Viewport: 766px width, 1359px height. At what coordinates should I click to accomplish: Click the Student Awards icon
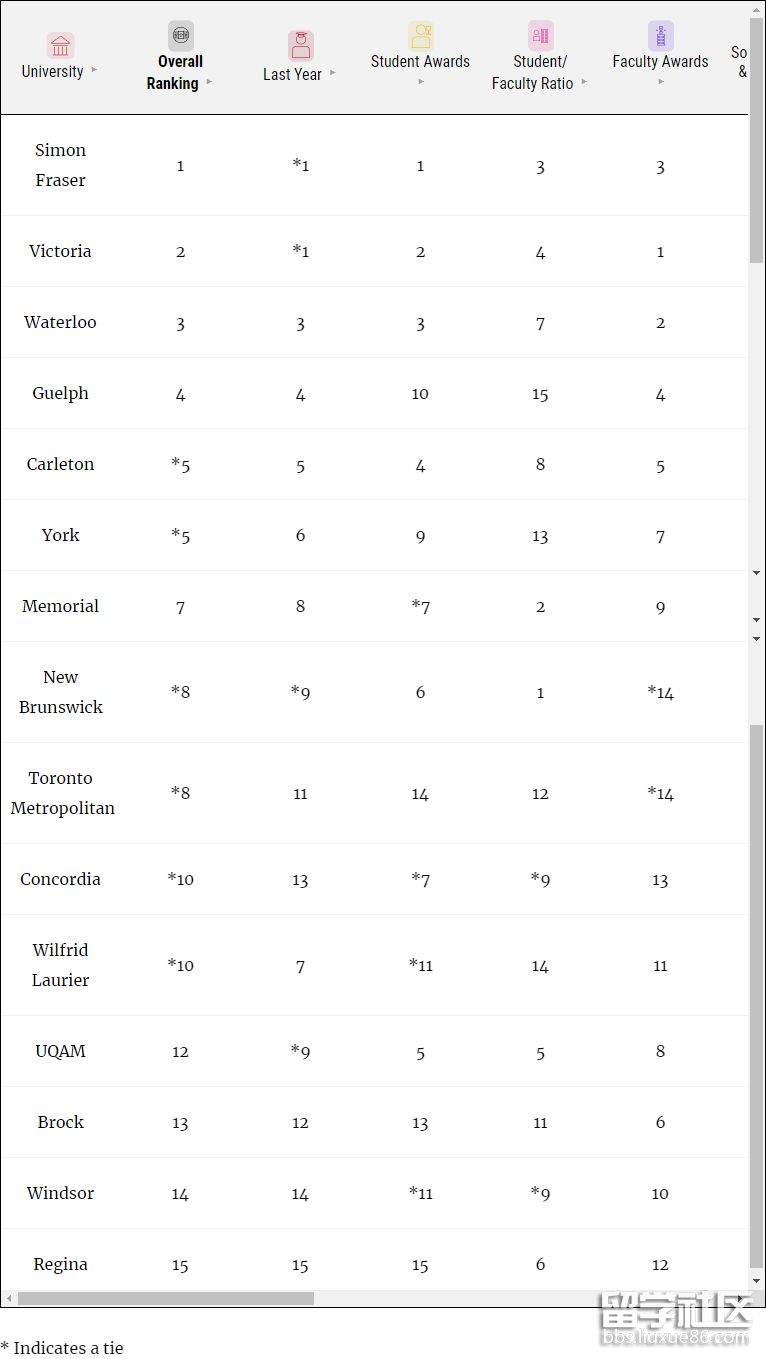coord(421,35)
